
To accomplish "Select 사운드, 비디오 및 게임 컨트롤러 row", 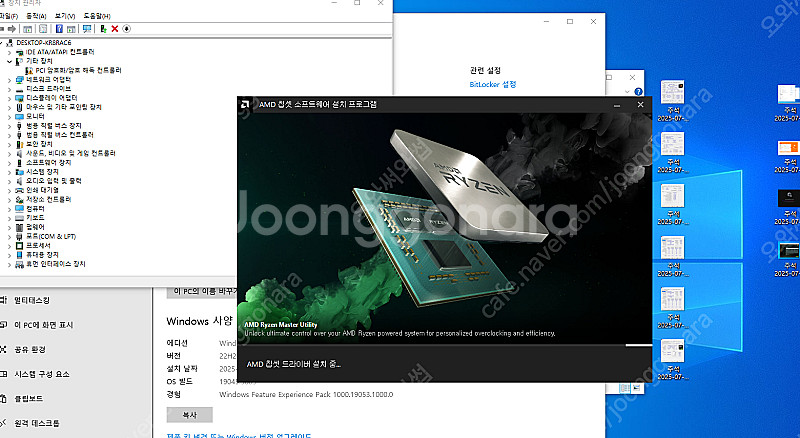I will [71, 153].
